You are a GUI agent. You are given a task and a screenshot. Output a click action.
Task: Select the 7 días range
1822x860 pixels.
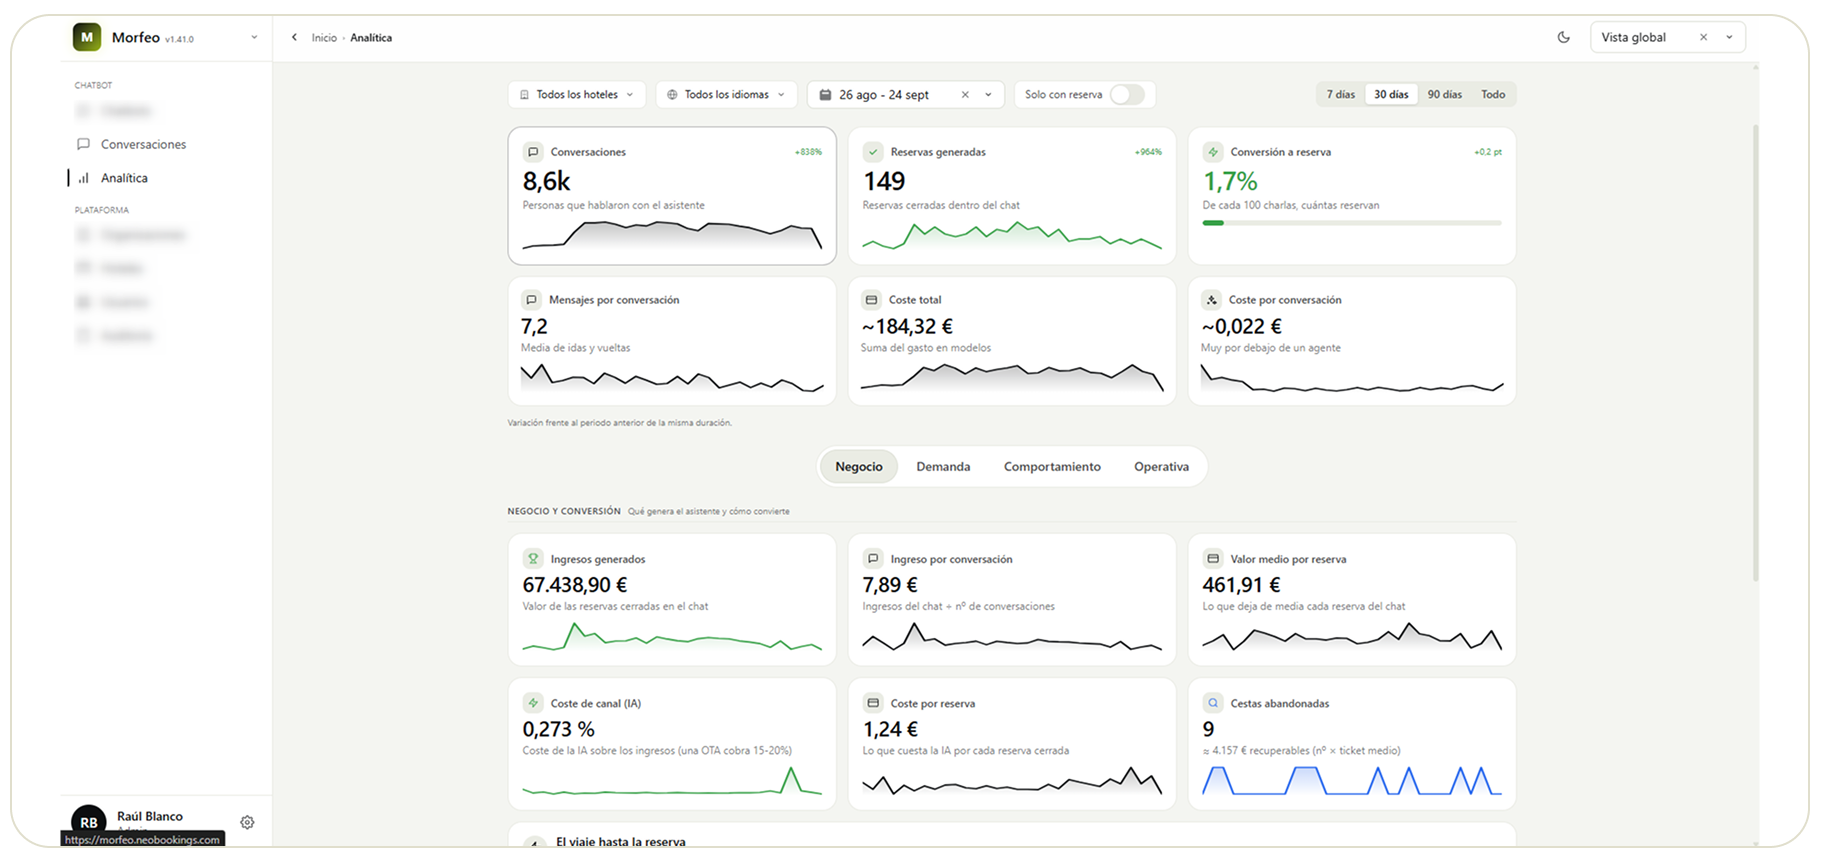[x=1341, y=94]
